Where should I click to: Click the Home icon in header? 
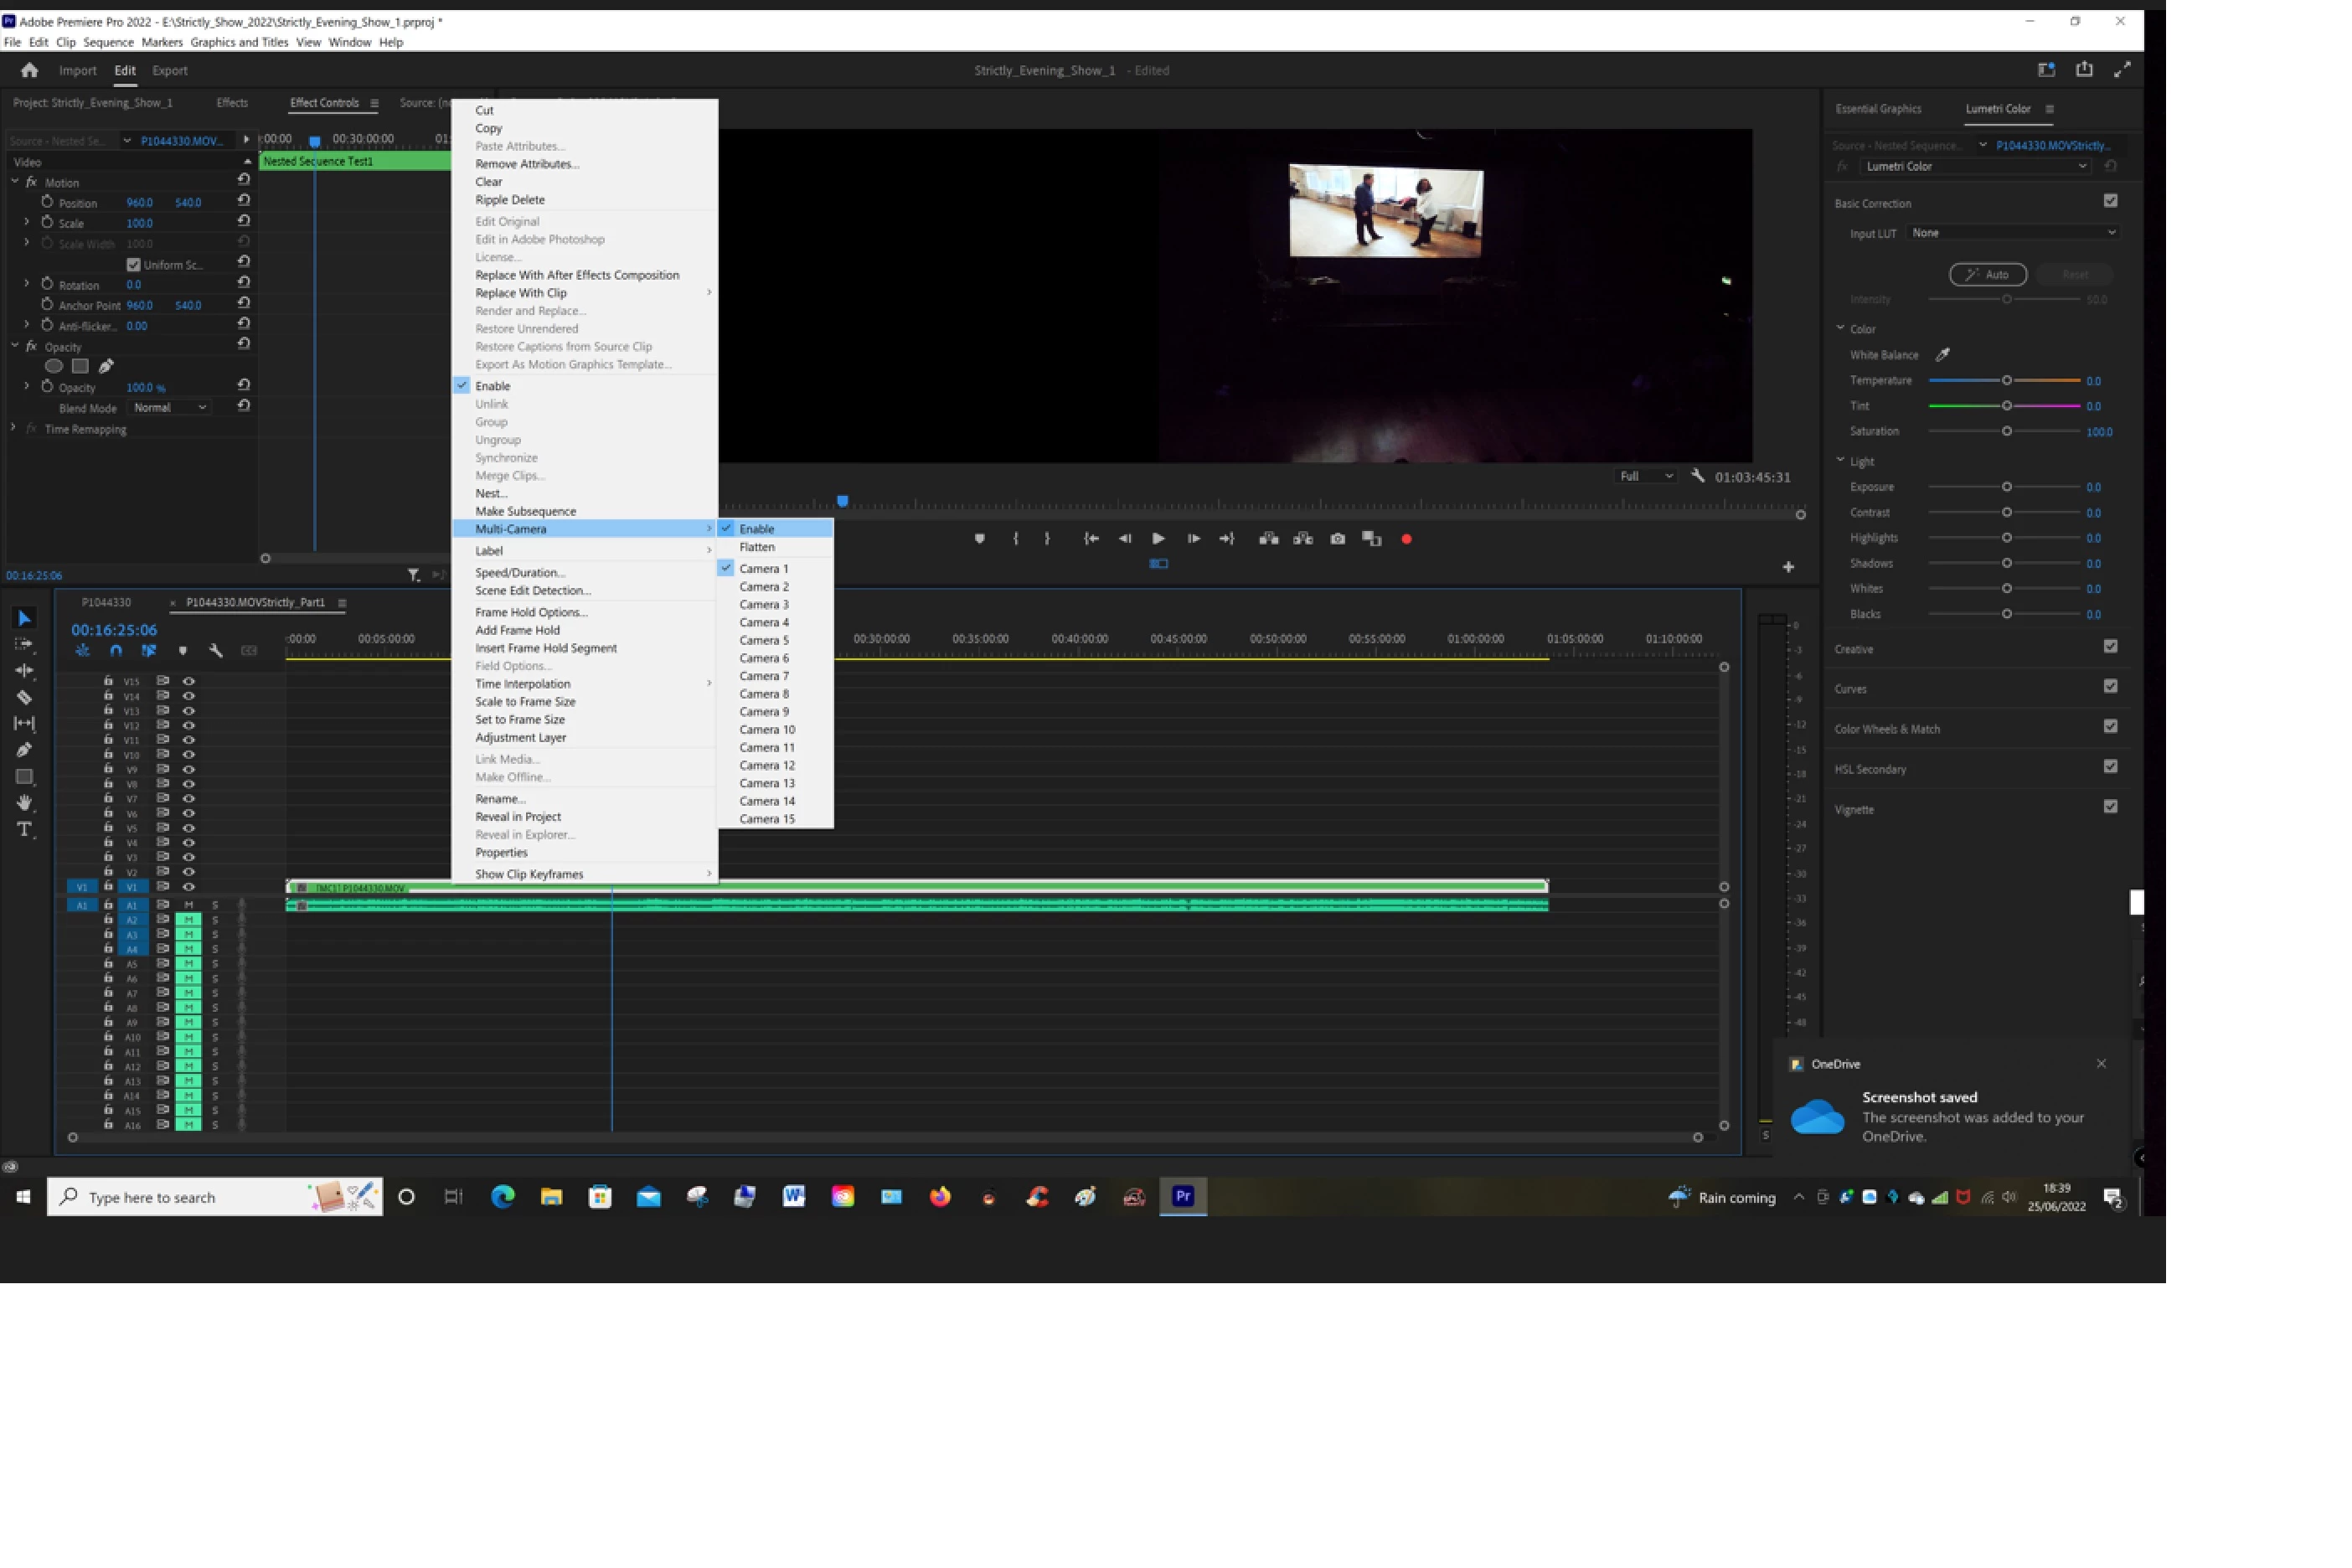pos(29,70)
